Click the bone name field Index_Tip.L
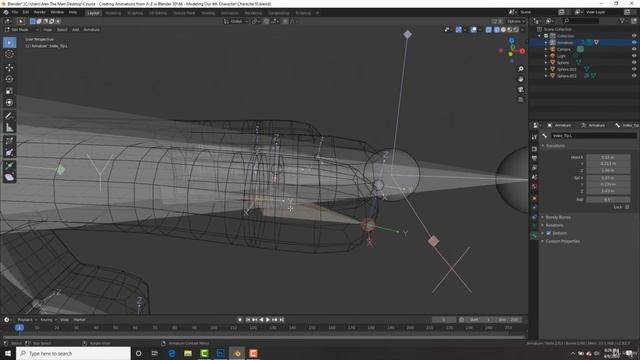Screen dimensions: 640x360 tap(594, 136)
